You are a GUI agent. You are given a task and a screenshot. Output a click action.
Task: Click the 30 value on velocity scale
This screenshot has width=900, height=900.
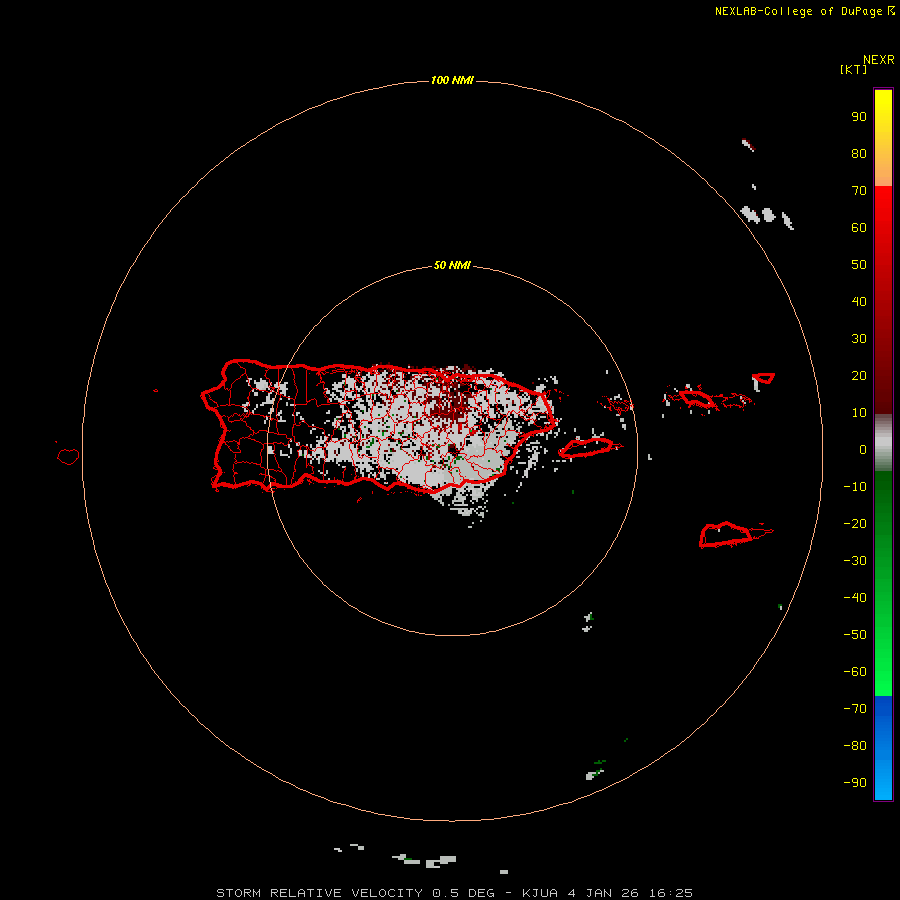[859, 339]
